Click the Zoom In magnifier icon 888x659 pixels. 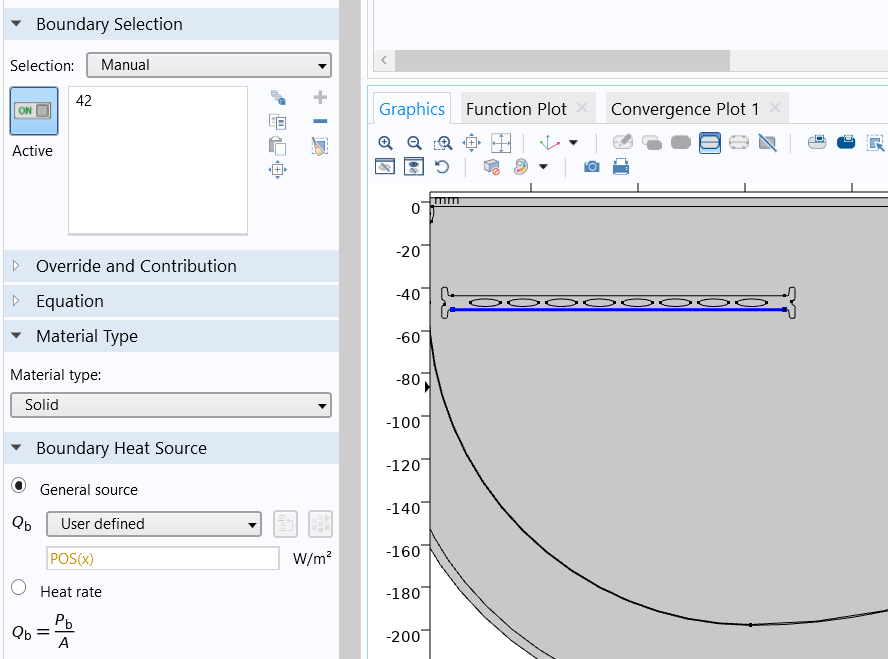tap(385, 143)
